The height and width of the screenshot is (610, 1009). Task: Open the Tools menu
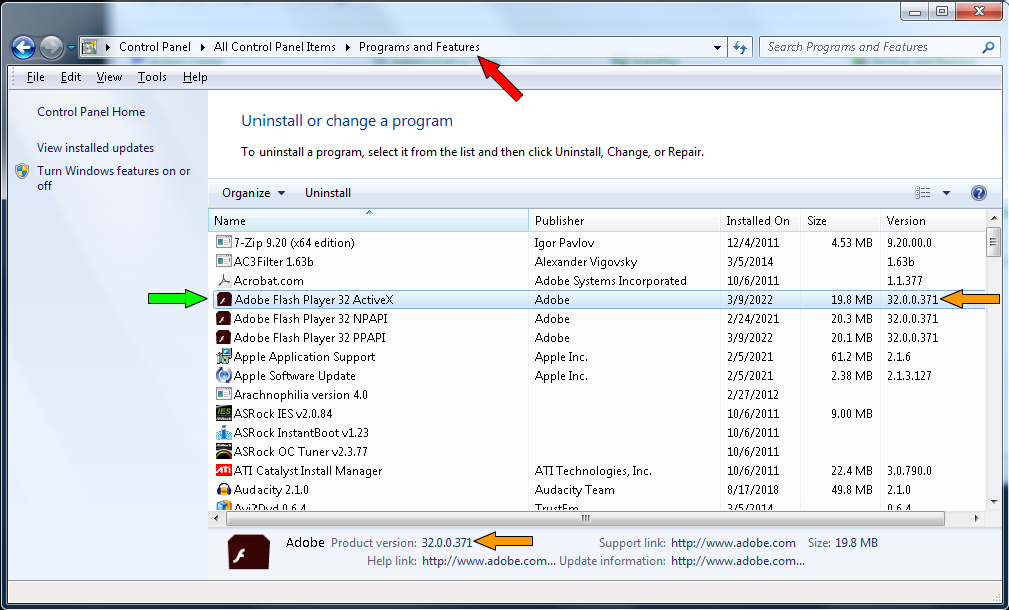[x=152, y=77]
